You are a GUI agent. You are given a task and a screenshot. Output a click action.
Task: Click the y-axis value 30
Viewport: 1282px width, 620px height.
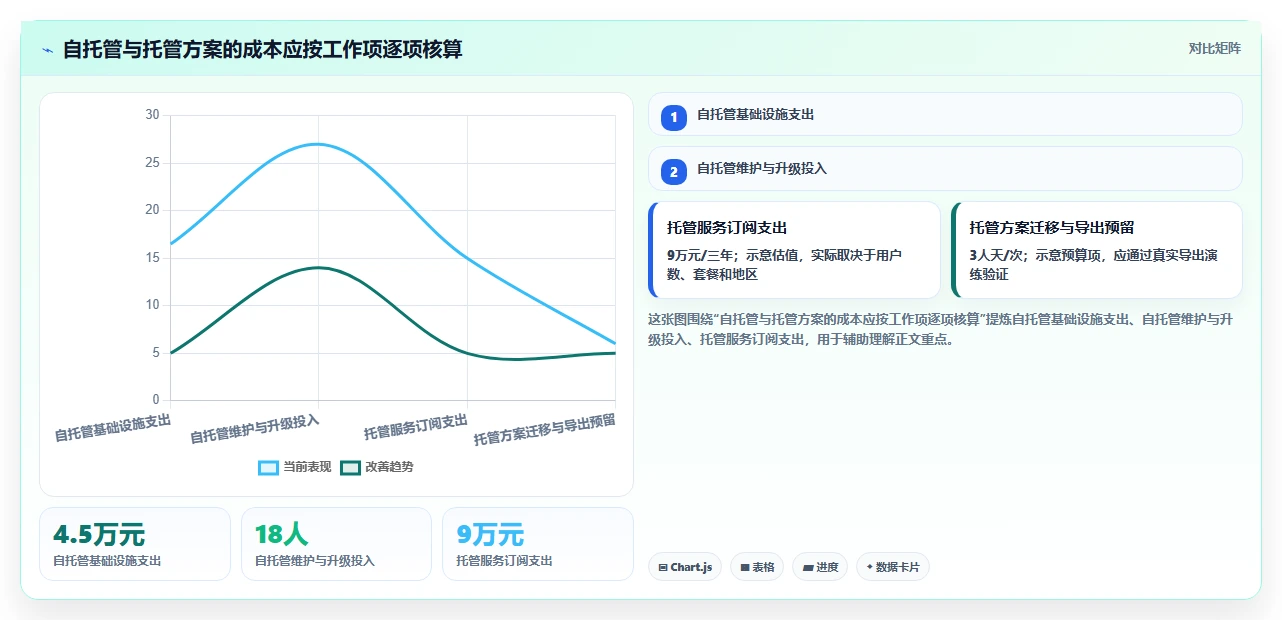(152, 115)
